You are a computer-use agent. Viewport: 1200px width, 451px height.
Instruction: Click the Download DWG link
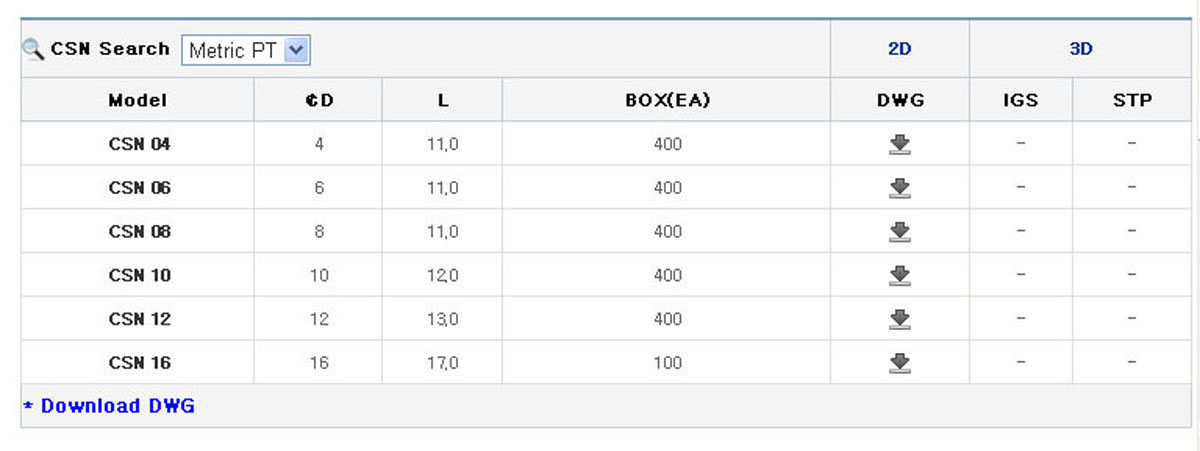click(x=109, y=406)
